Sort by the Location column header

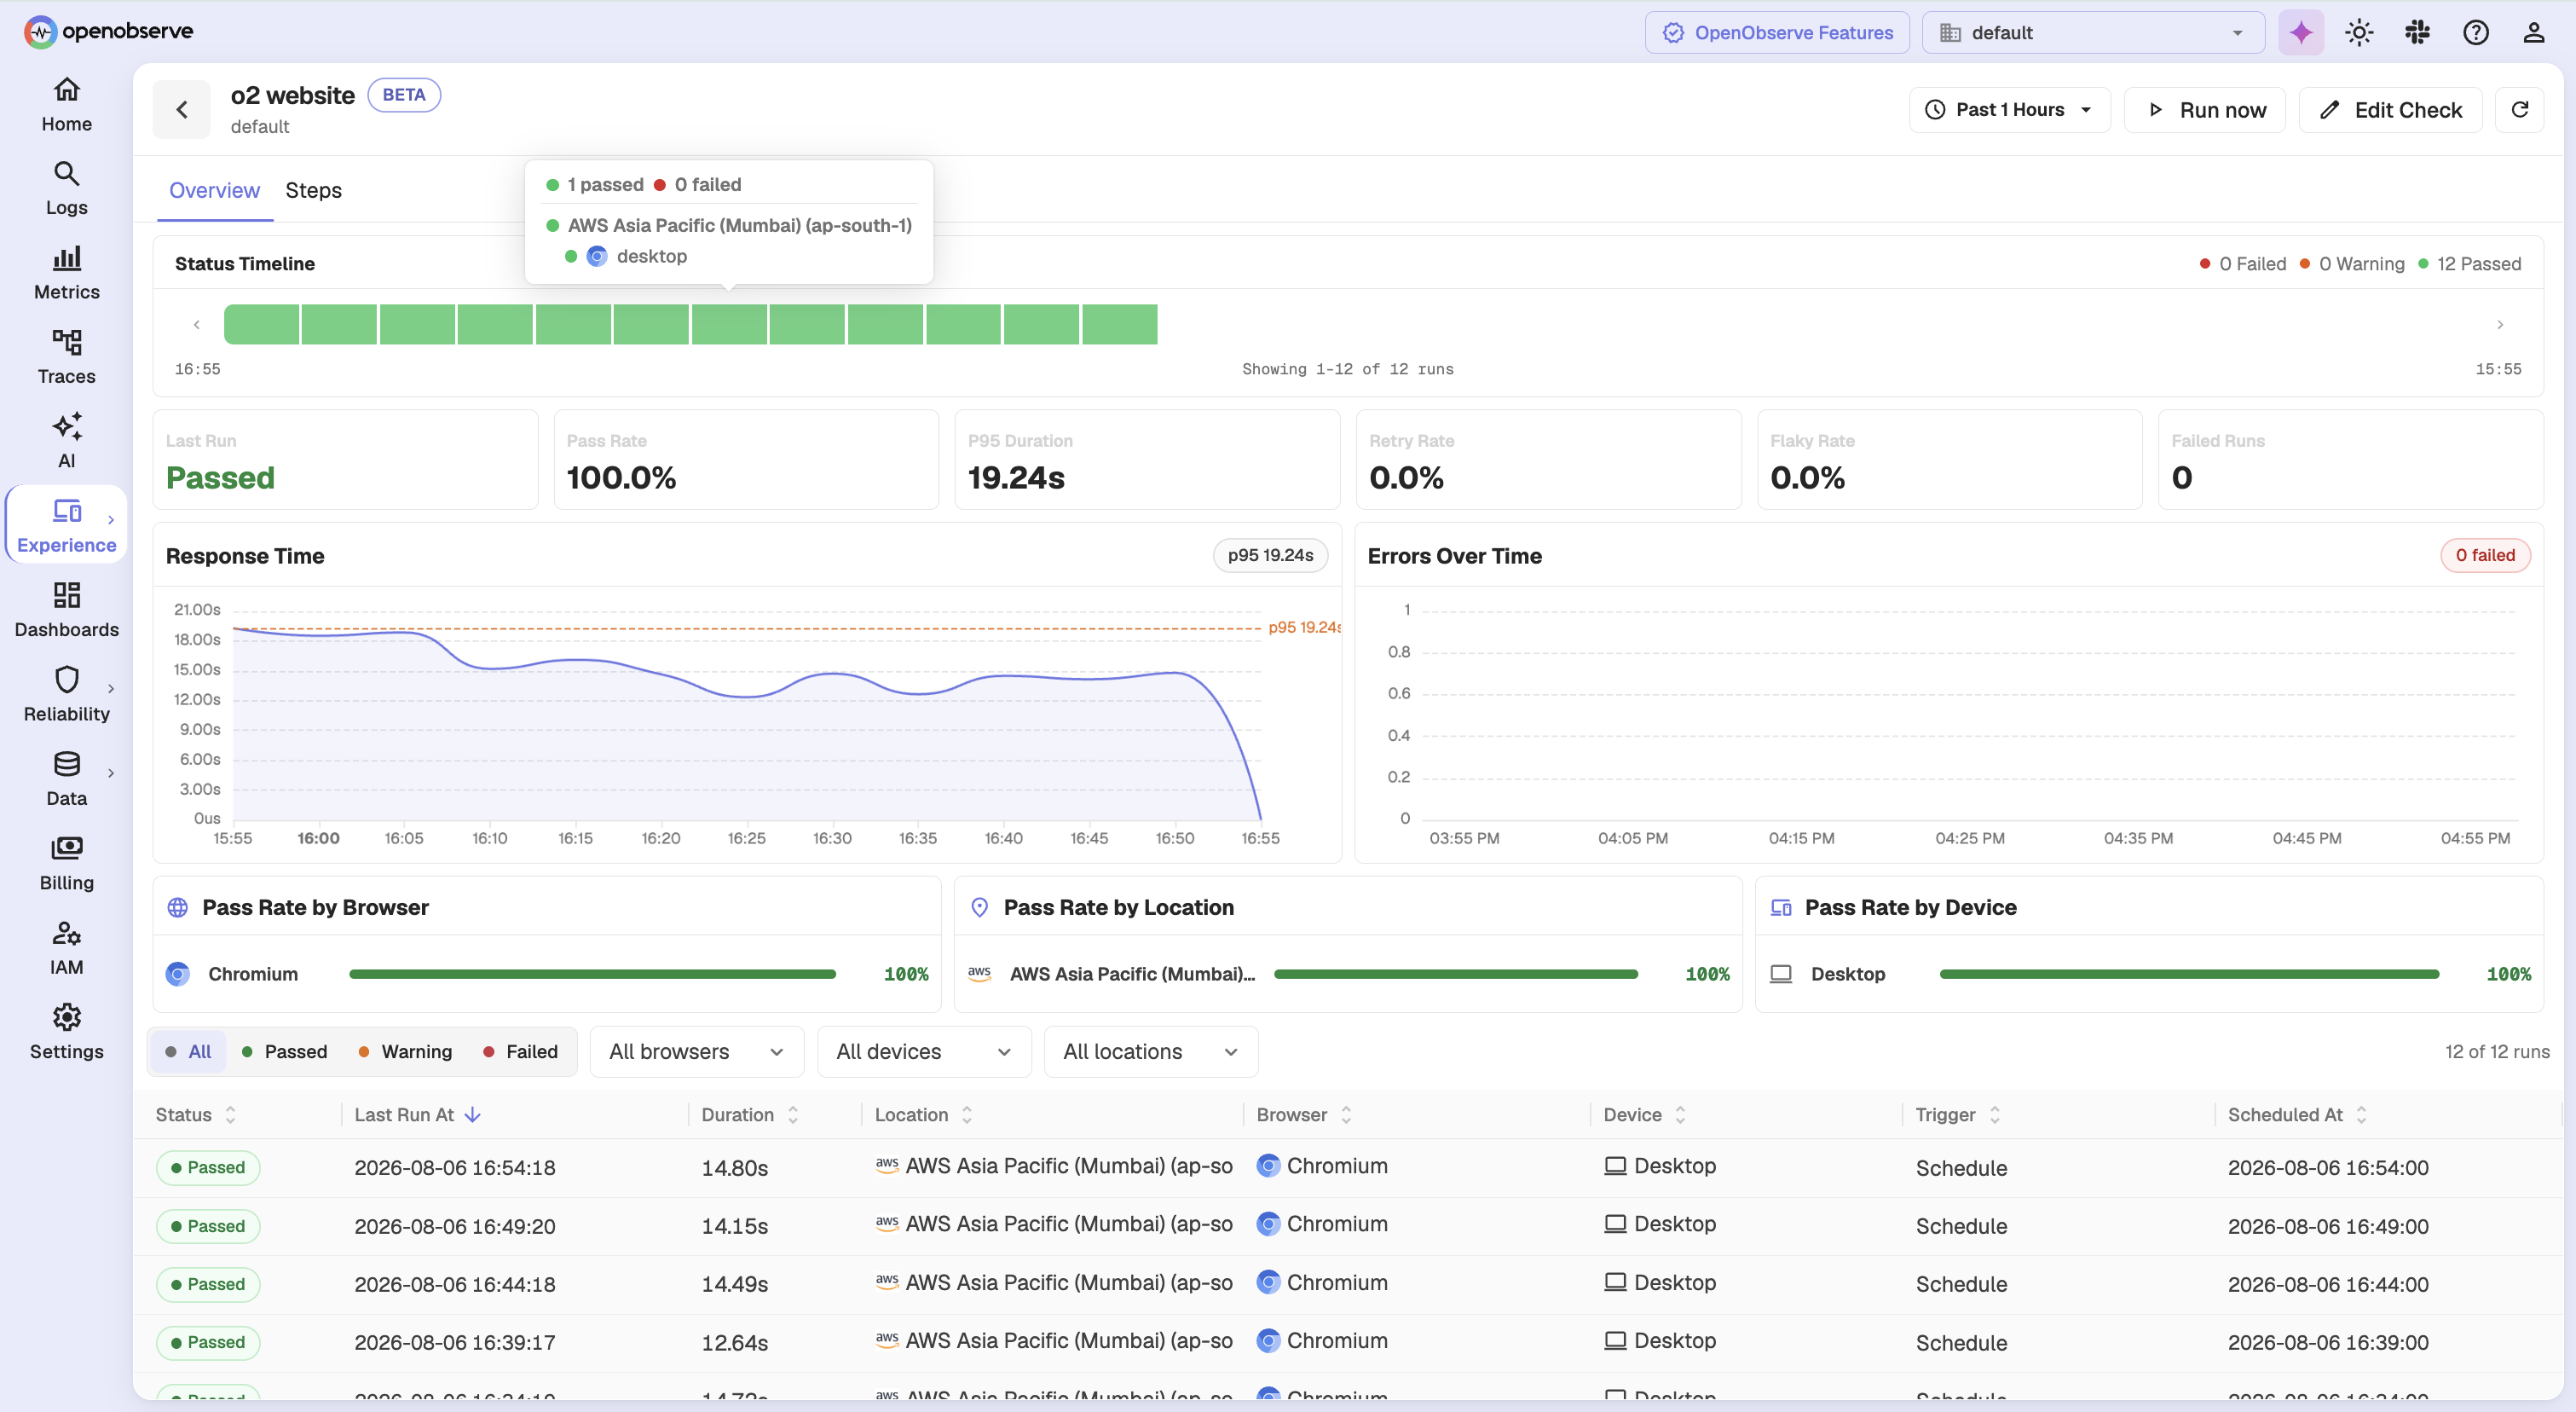(924, 1114)
